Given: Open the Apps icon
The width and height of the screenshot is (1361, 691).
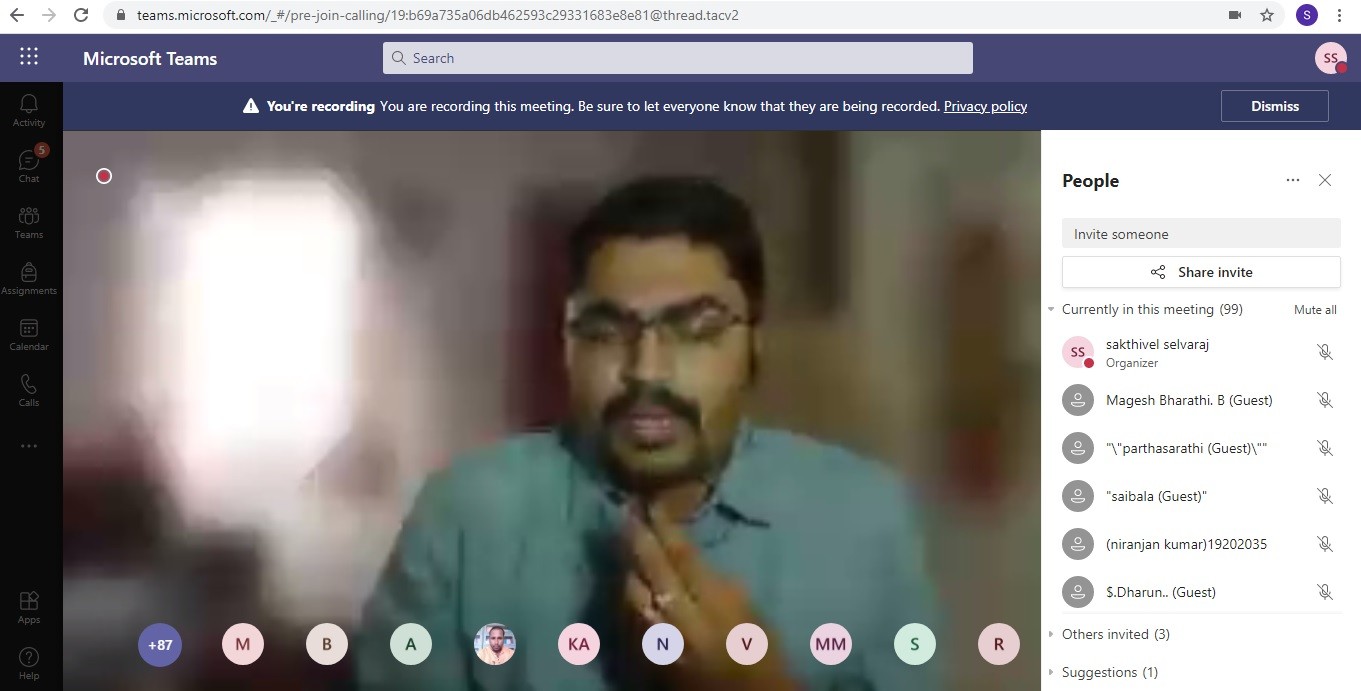Looking at the screenshot, I should 29,606.
